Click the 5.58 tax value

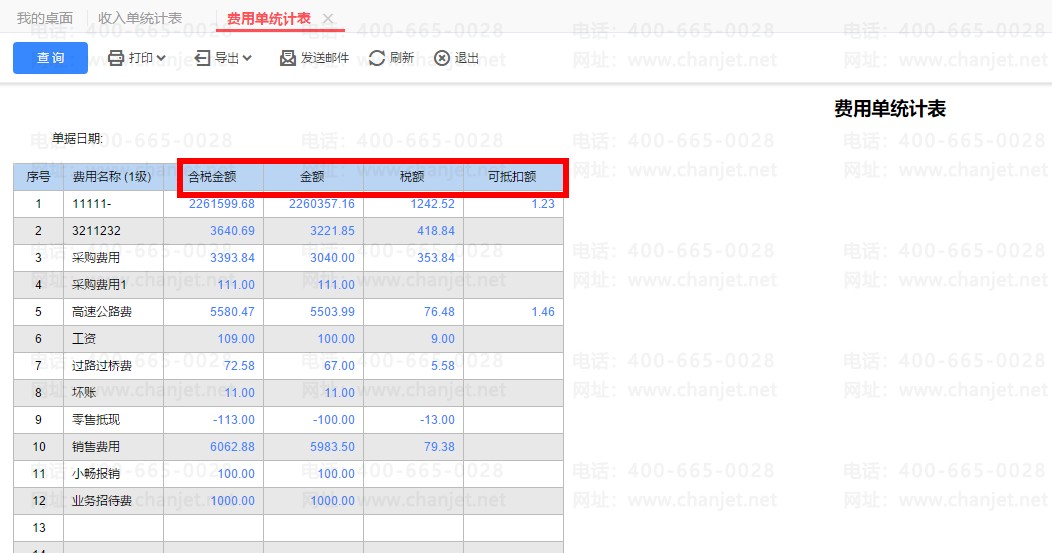pyautogui.click(x=442, y=366)
